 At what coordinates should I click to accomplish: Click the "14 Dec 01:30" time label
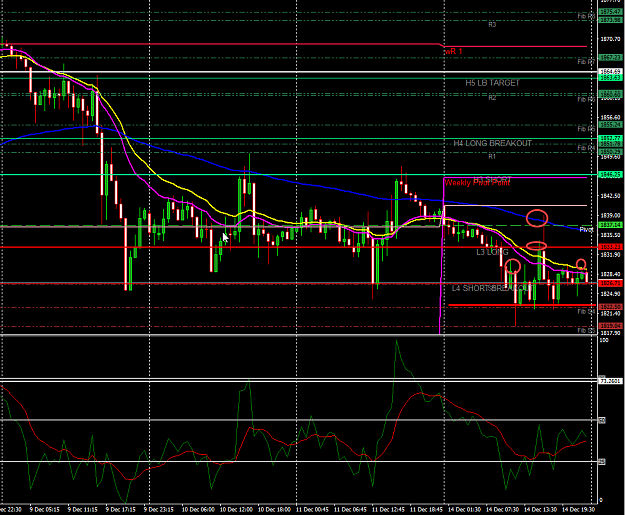tap(464, 509)
